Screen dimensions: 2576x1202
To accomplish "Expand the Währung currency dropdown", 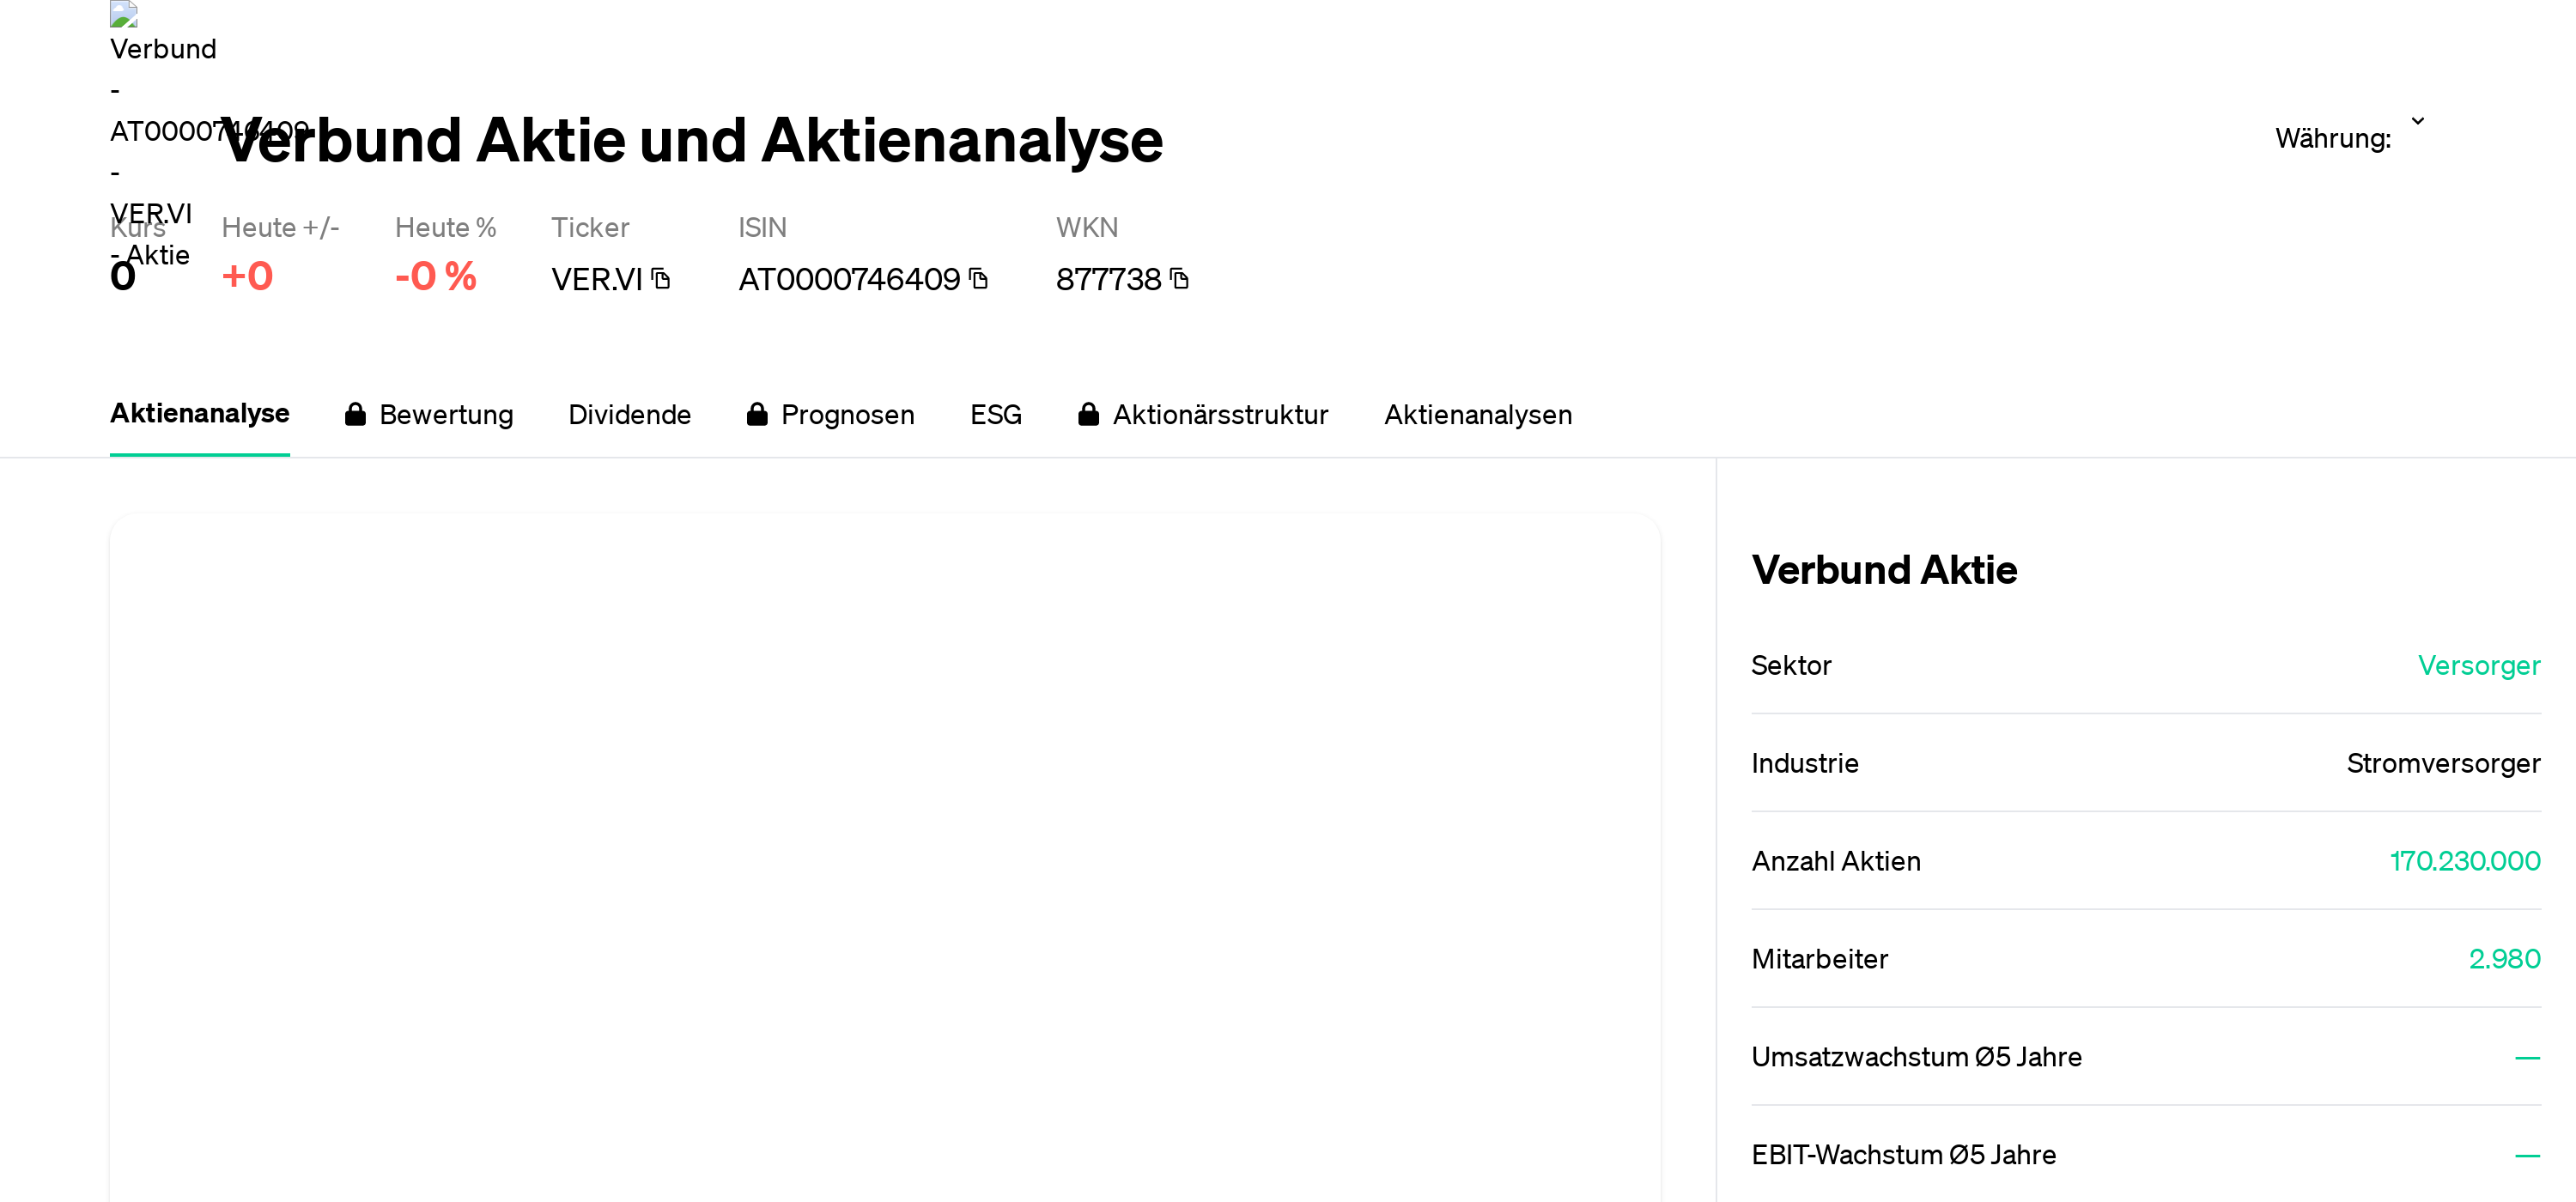I will 2417,122.
